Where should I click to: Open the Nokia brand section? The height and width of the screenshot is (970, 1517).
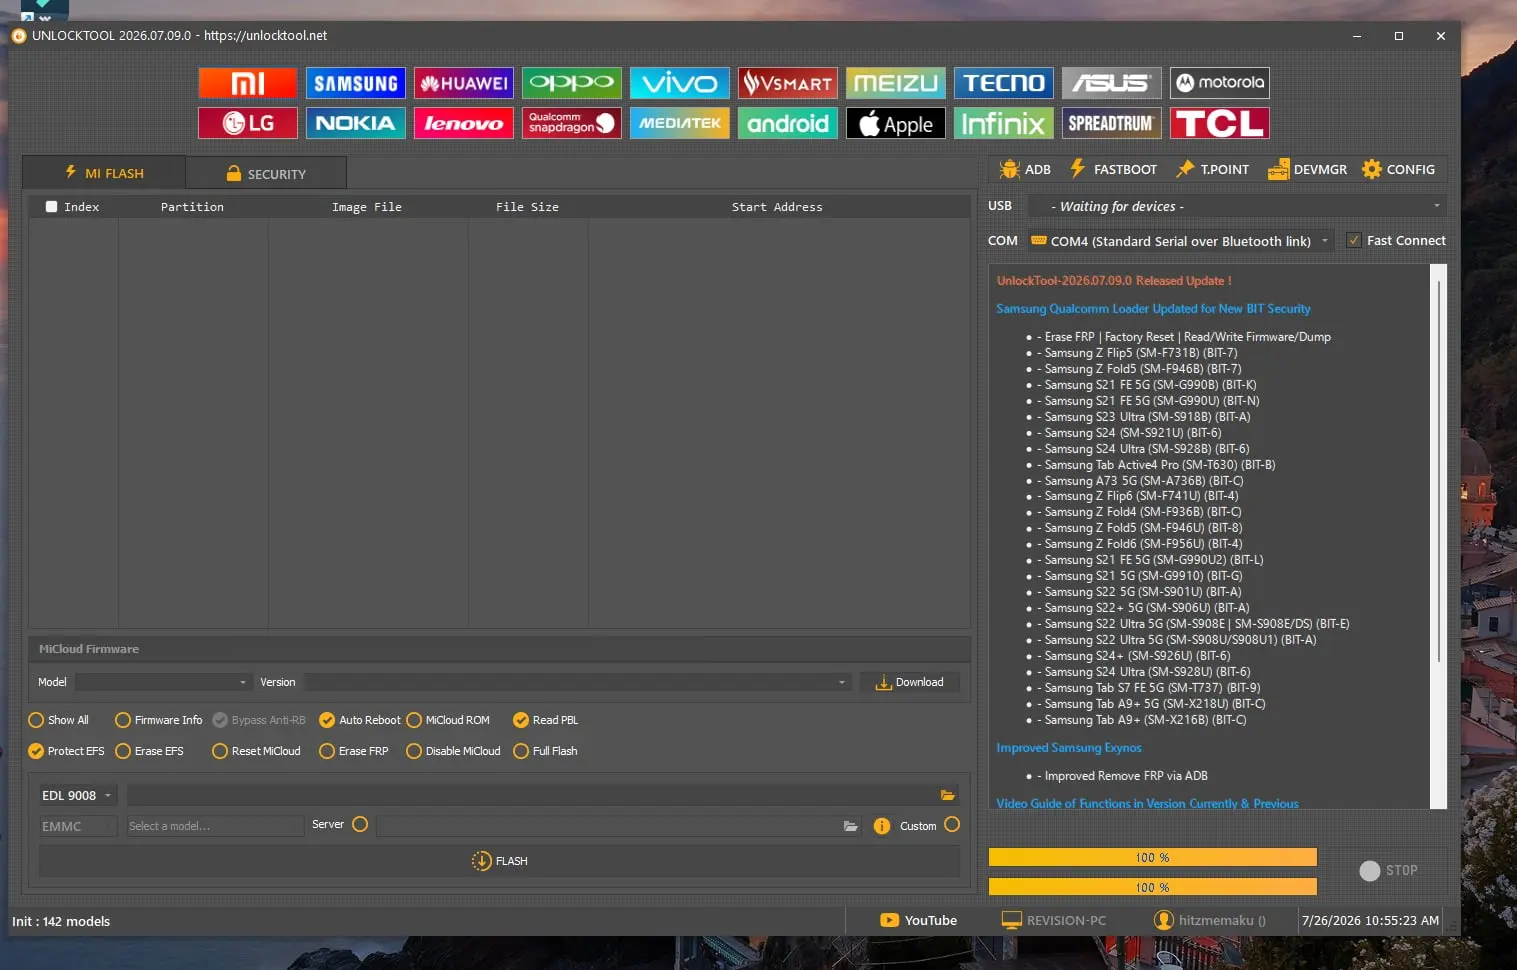[356, 123]
